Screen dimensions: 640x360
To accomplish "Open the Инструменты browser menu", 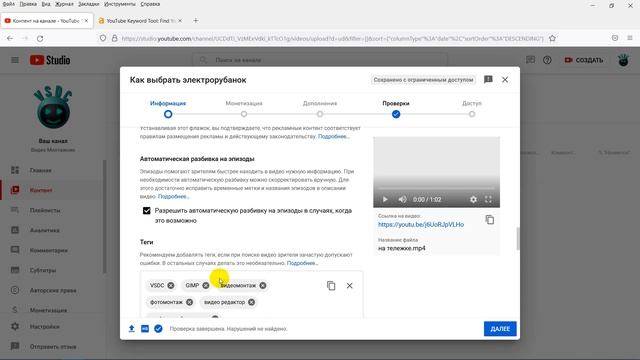I will [x=120, y=4].
